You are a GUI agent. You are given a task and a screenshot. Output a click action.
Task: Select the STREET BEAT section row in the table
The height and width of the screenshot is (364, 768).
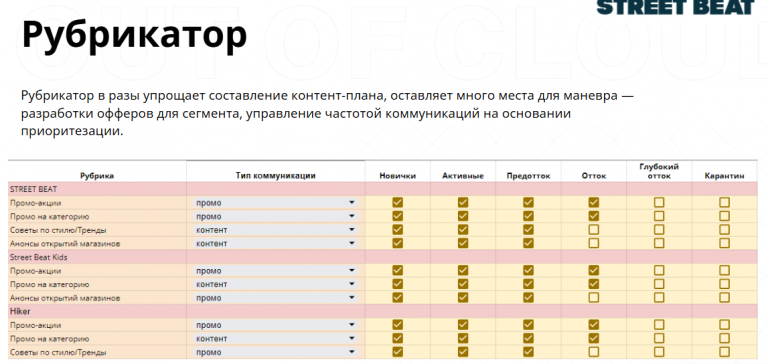pyautogui.click(x=383, y=189)
